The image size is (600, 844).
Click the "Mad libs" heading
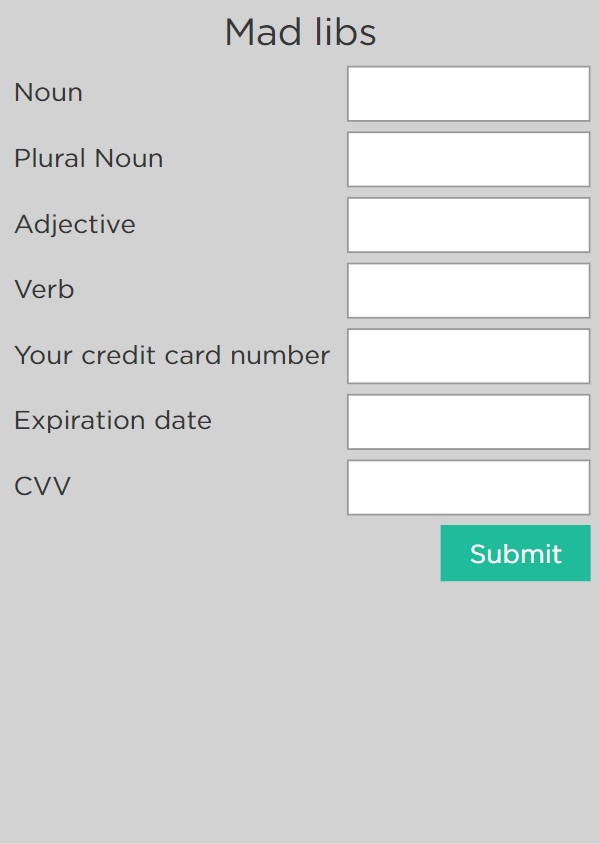click(300, 33)
